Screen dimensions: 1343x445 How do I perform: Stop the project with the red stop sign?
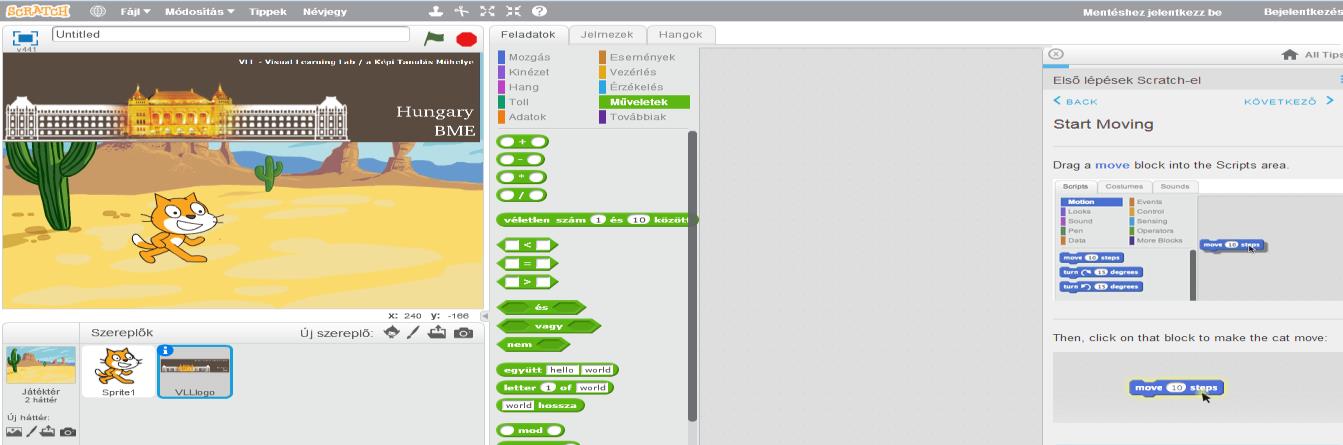pyautogui.click(x=466, y=39)
